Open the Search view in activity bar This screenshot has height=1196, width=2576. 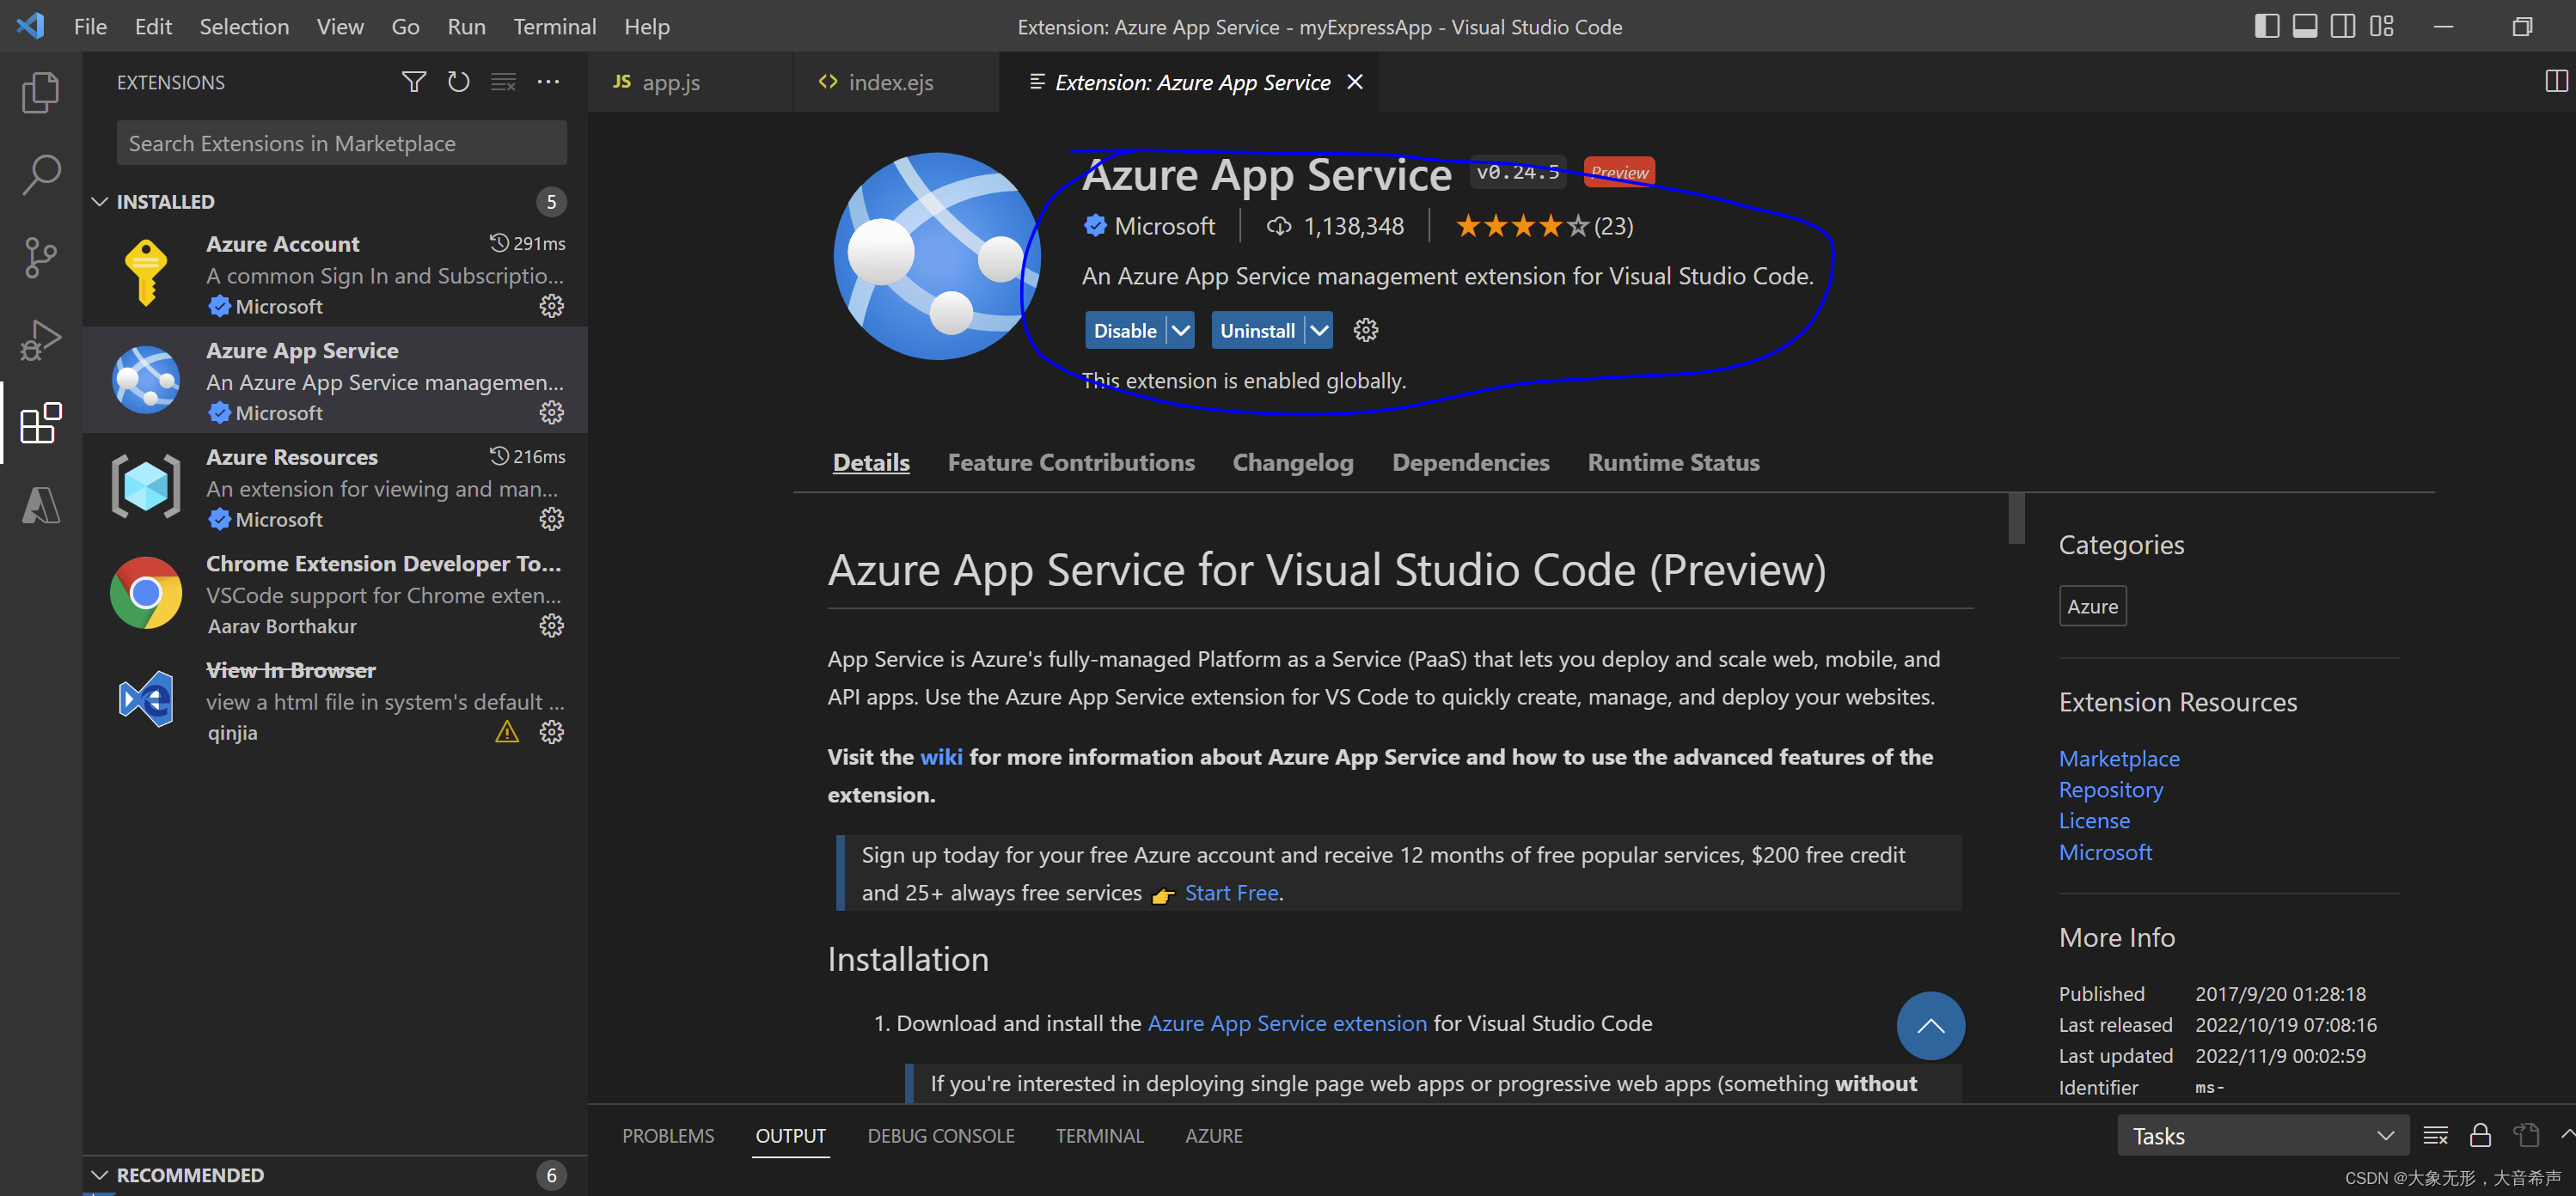tap(40, 174)
